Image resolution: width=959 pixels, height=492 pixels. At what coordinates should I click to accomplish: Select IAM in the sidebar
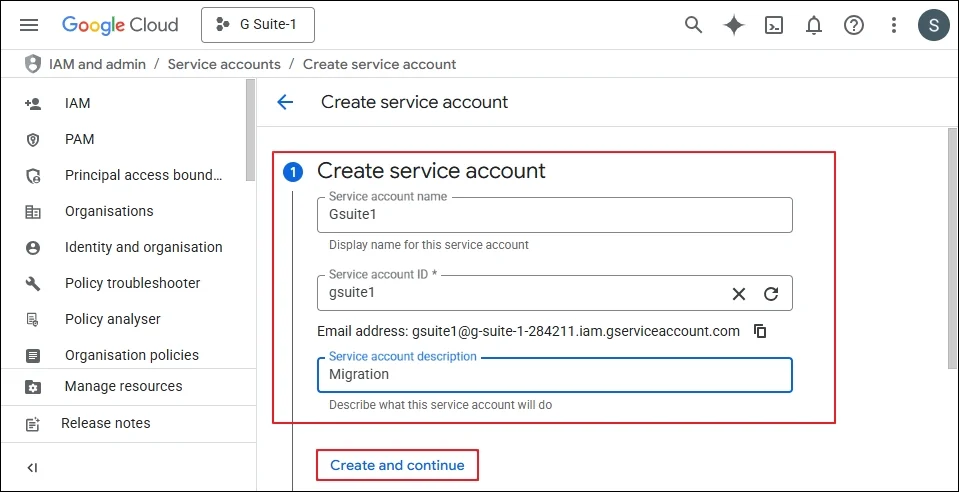coord(78,103)
